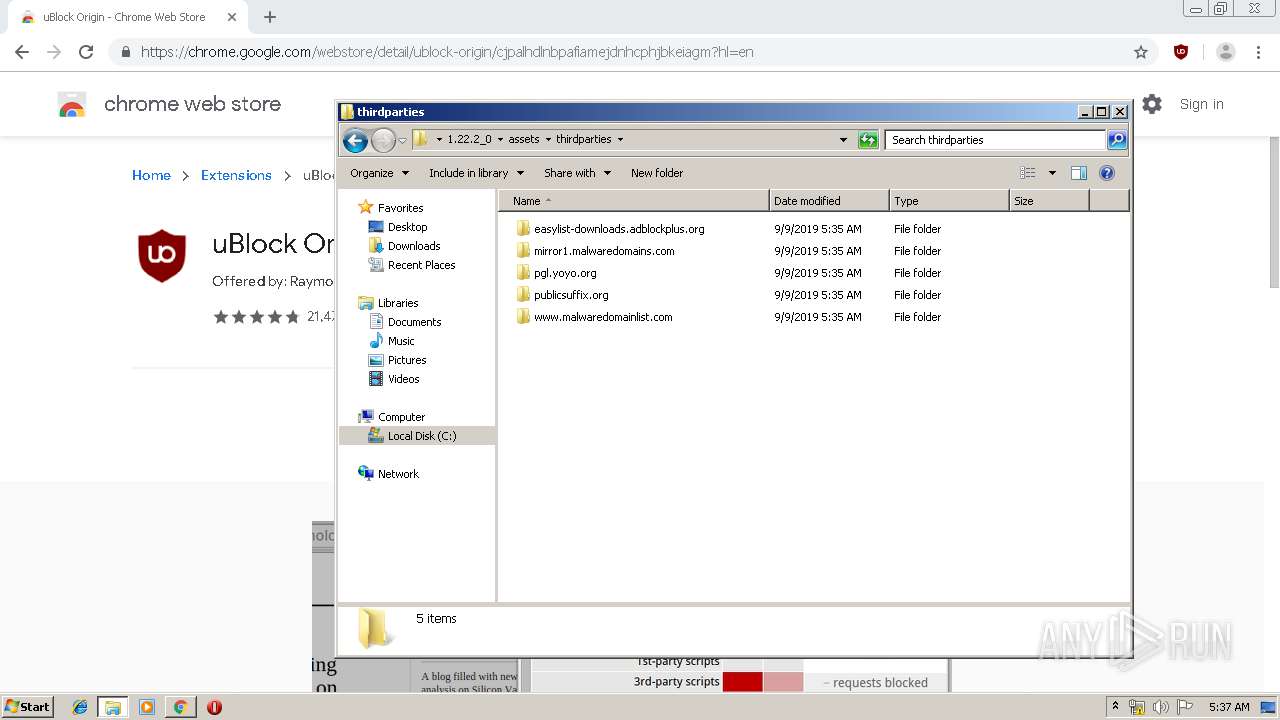Click the Explorer Forward navigation arrow
1280x720 pixels.
click(383, 140)
